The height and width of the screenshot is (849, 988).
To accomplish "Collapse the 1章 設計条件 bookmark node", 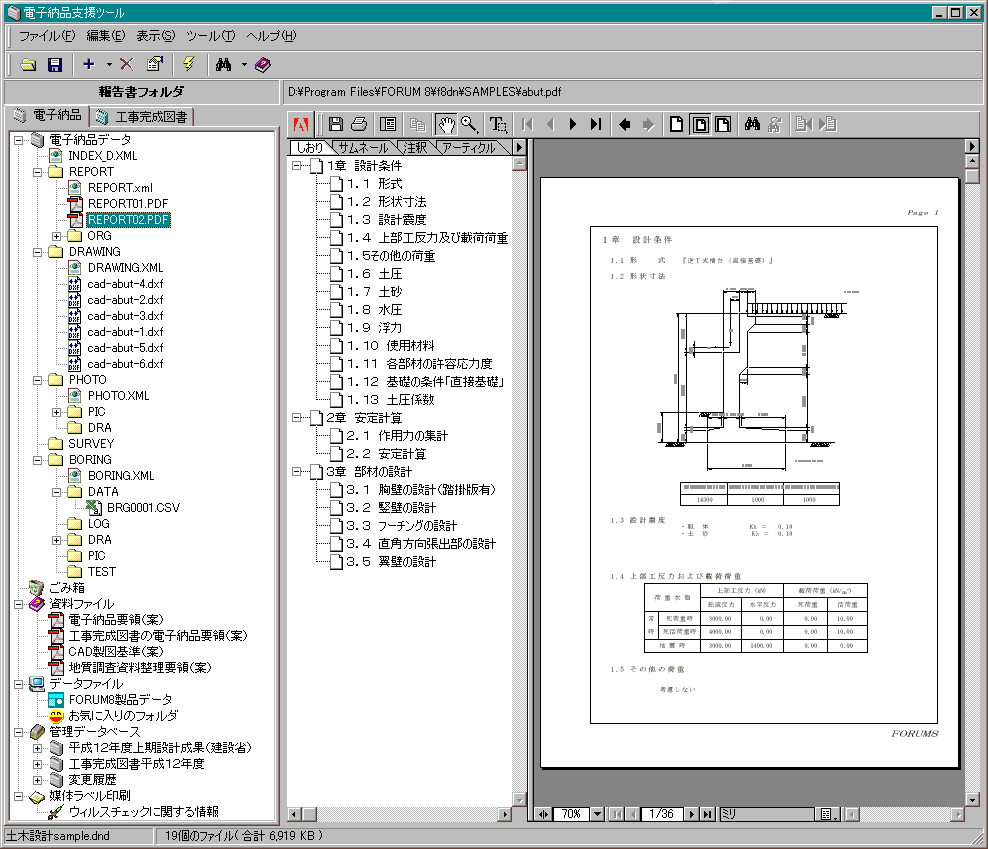I will pyautogui.click(x=296, y=166).
